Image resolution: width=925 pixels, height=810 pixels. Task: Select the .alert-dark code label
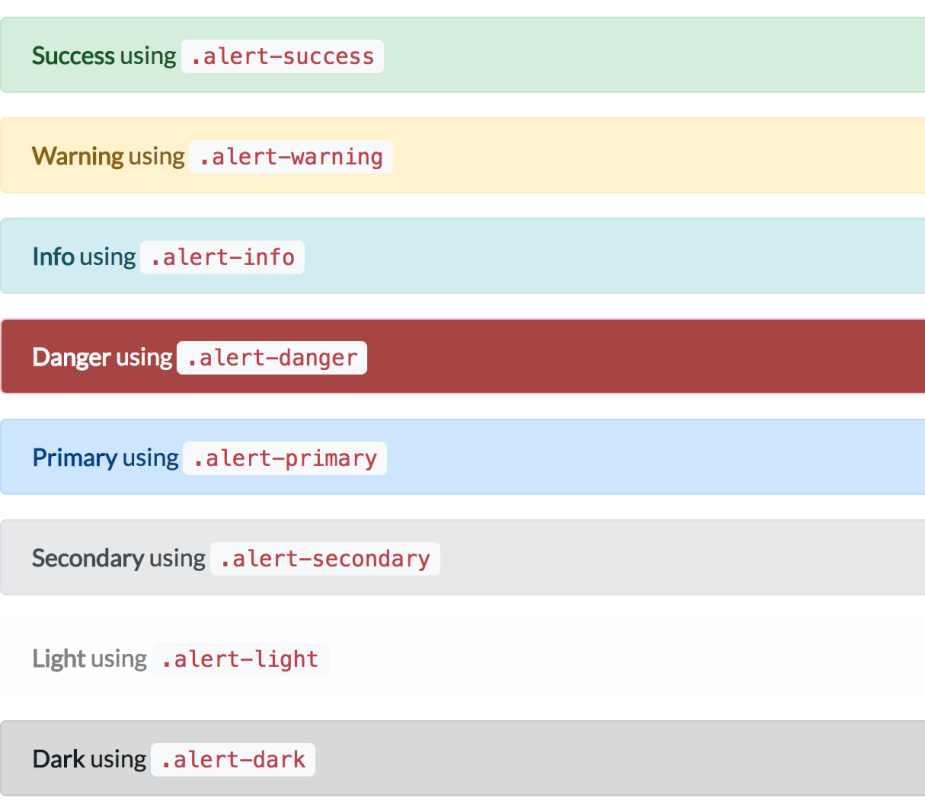coord(233,760)
